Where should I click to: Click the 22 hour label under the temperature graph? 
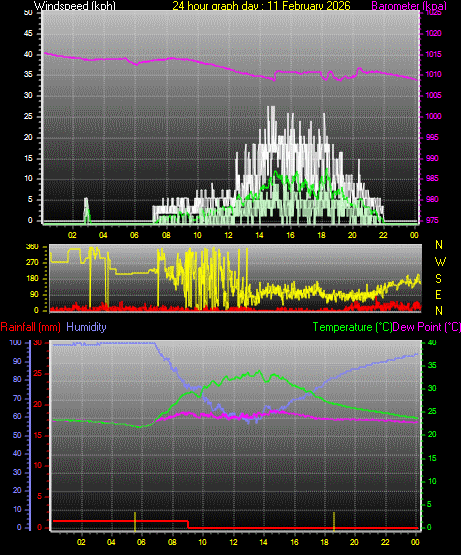coord(385,542)
